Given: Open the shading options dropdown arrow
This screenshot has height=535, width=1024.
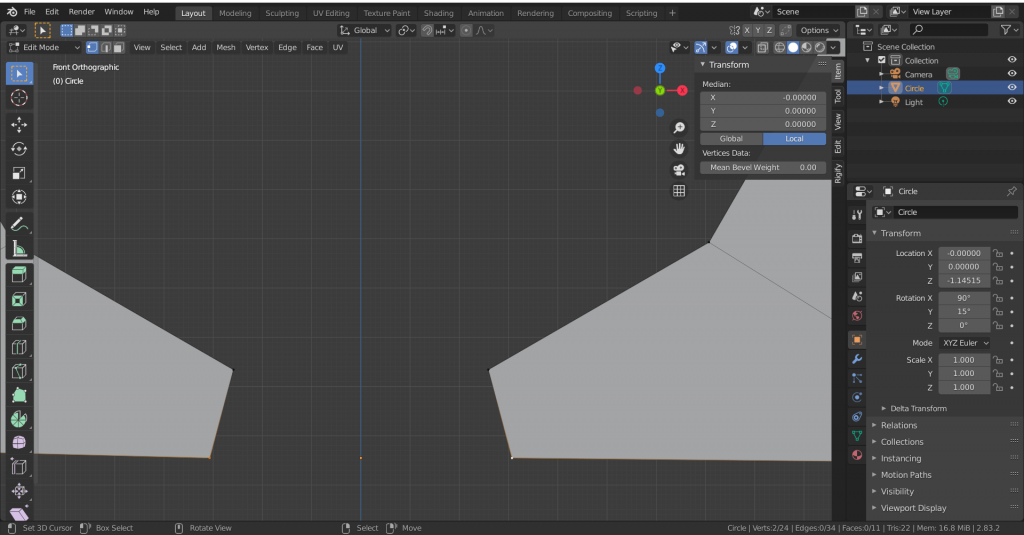Looking at the screenshot, I should pyautogui.click(x=834, y=47).
